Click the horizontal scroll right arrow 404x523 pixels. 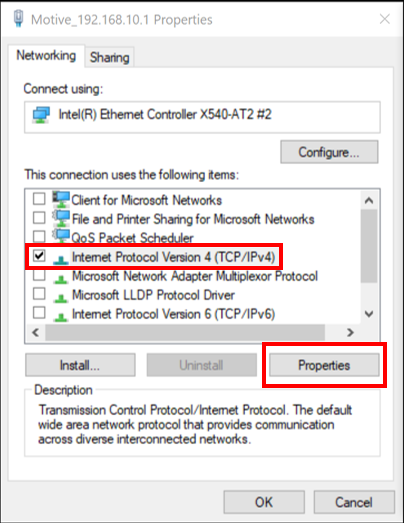click(x=350, y=332)
